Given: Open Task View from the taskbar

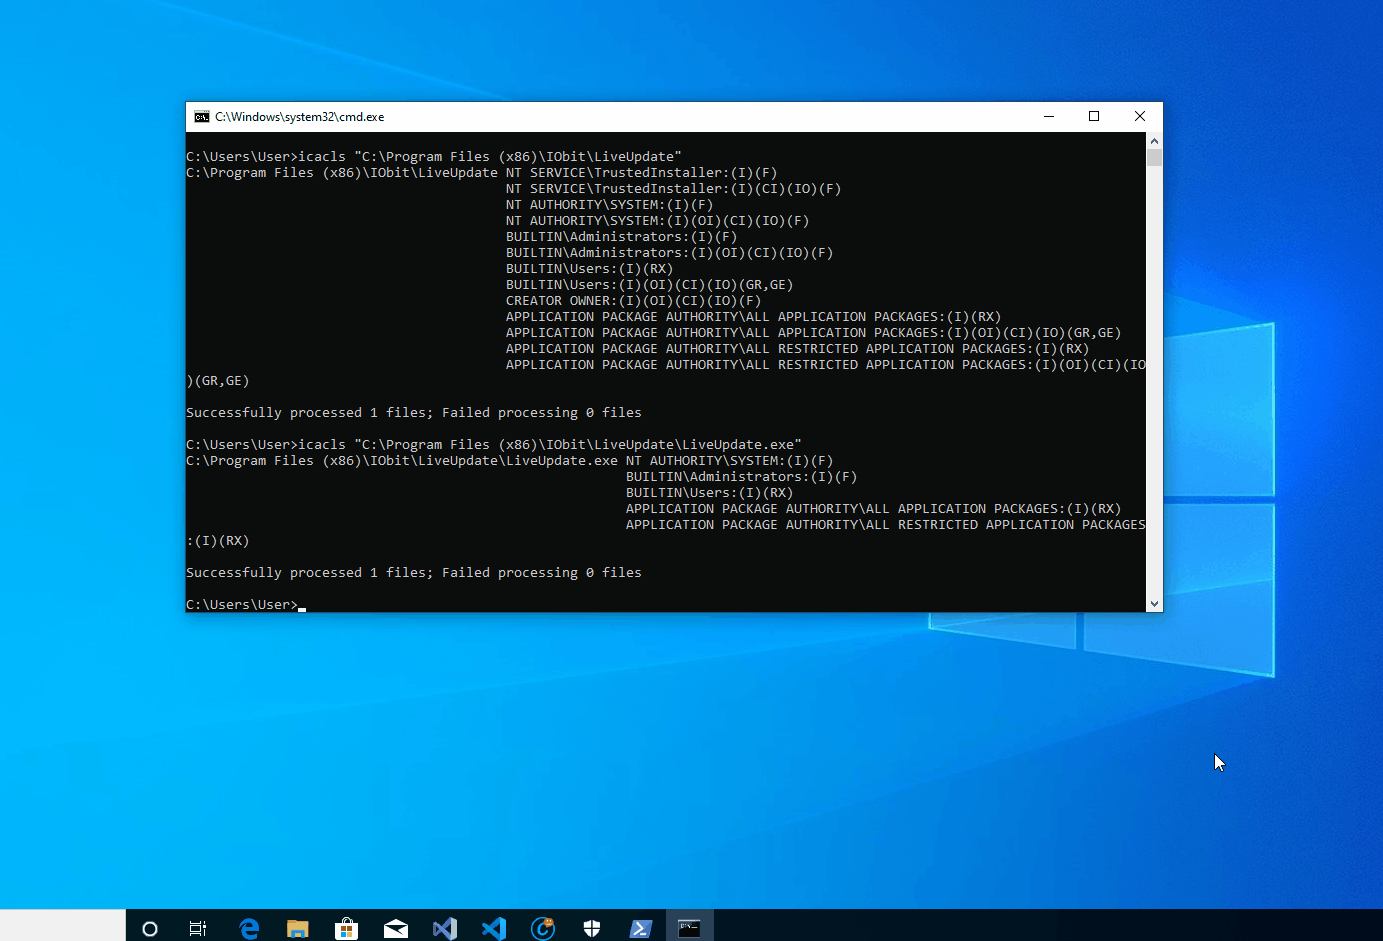Looking at the screenshot, I should coord(198,929).
